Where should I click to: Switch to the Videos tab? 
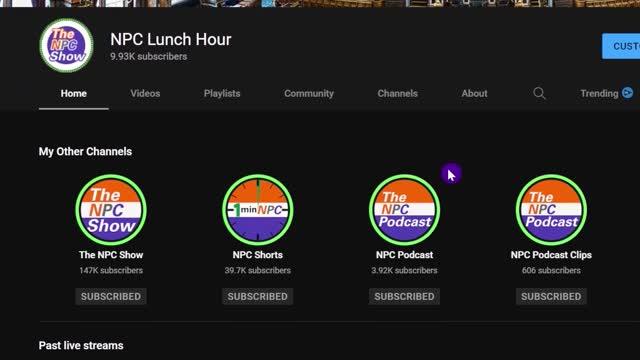click(x=145, y=93)
